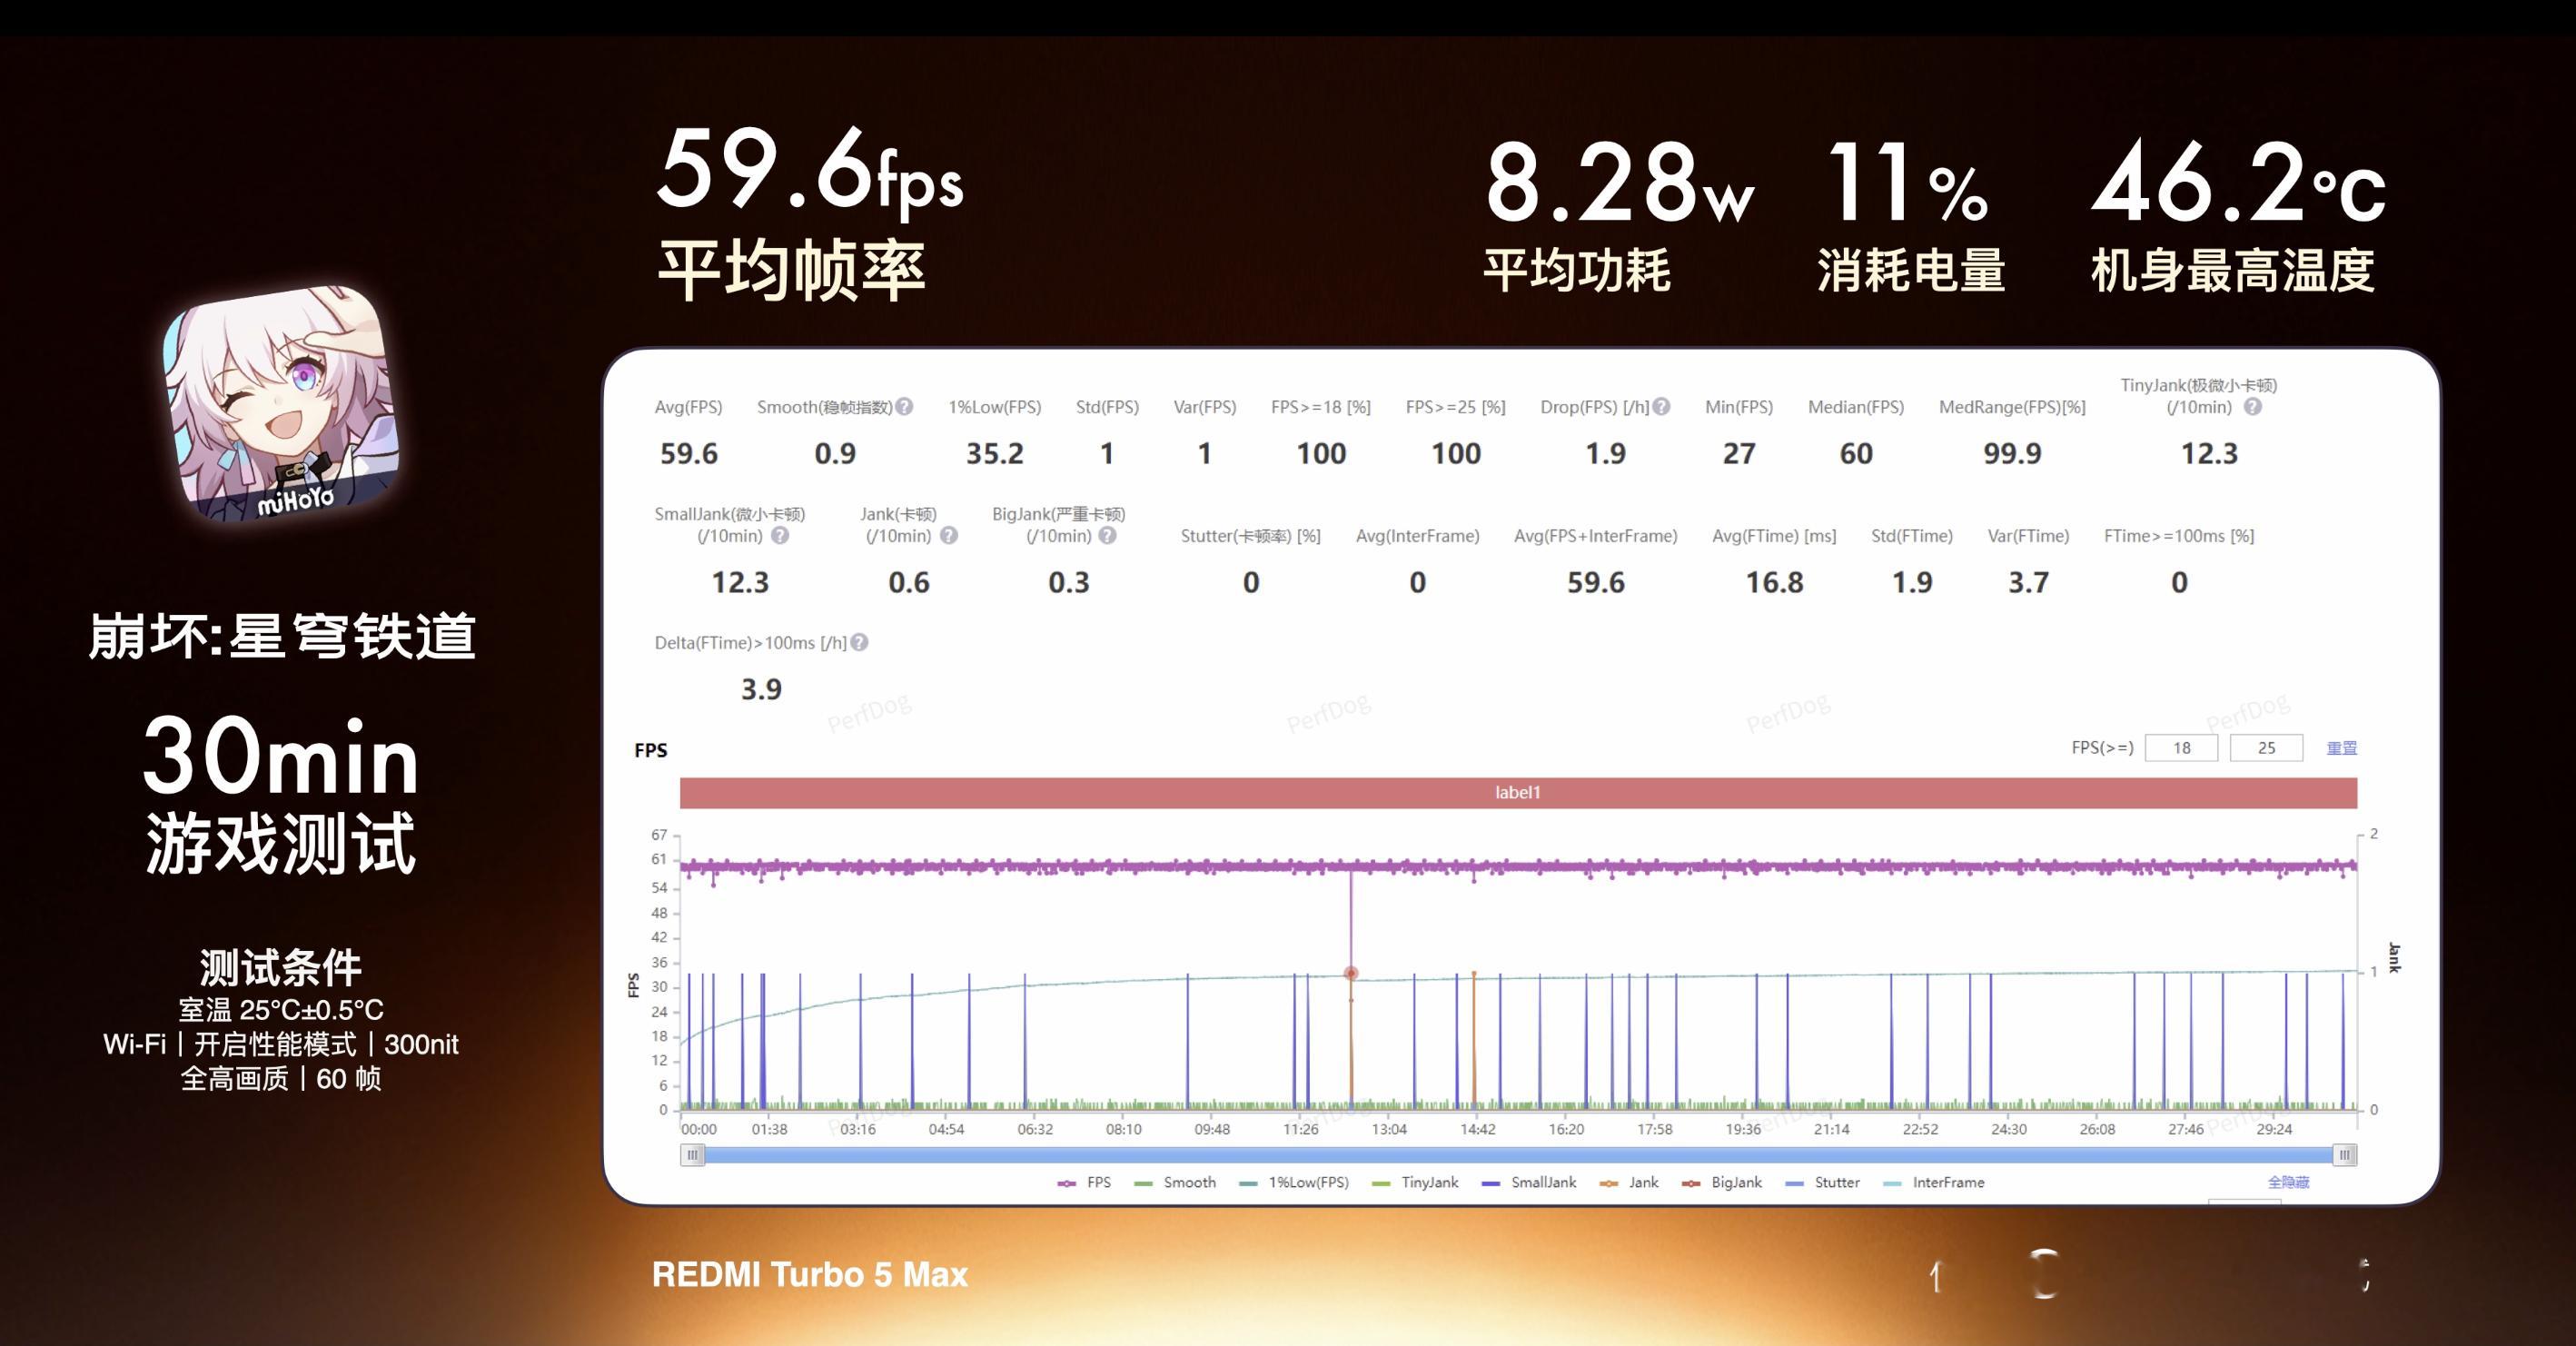Click help icon beside Delta(FTime)>100ms

859,643
